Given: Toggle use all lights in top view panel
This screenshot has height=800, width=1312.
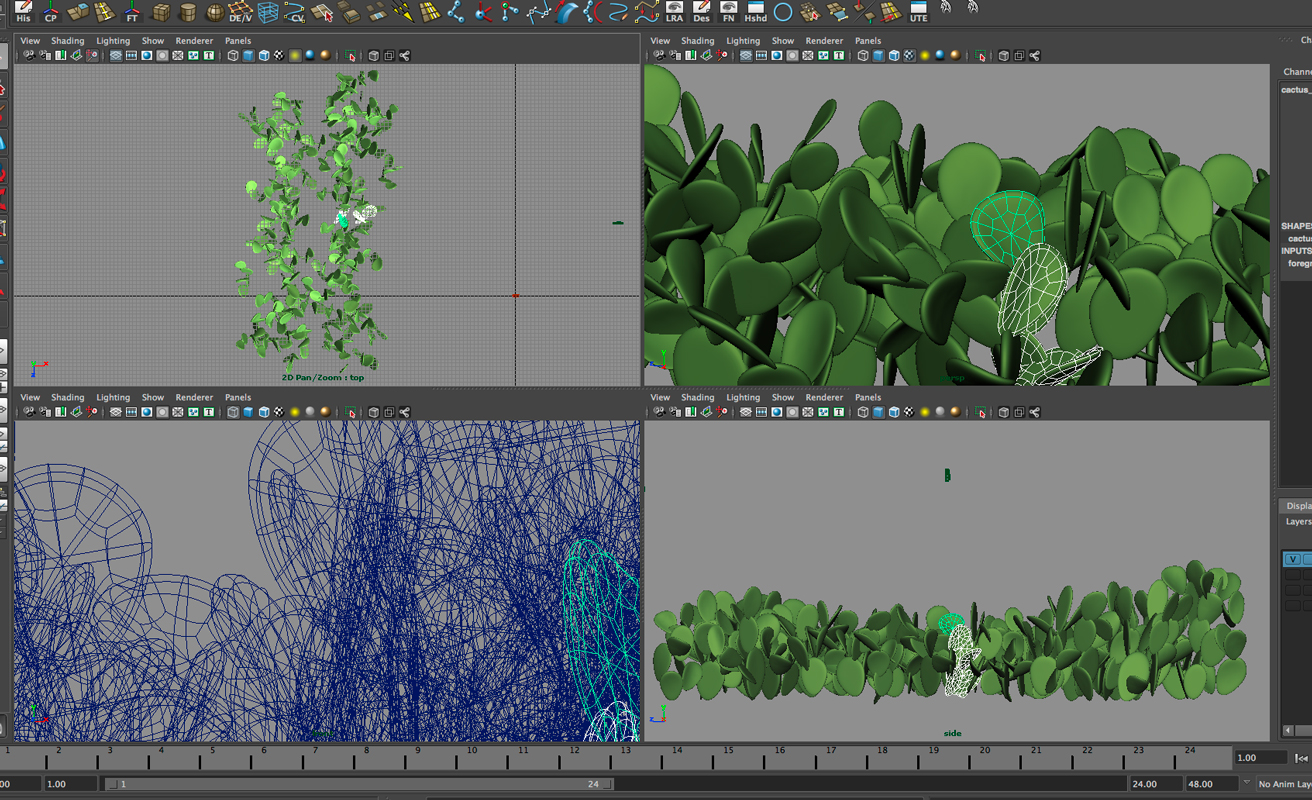Looking at the screenshot, I should pyautogui.click(x=295, y=56).
